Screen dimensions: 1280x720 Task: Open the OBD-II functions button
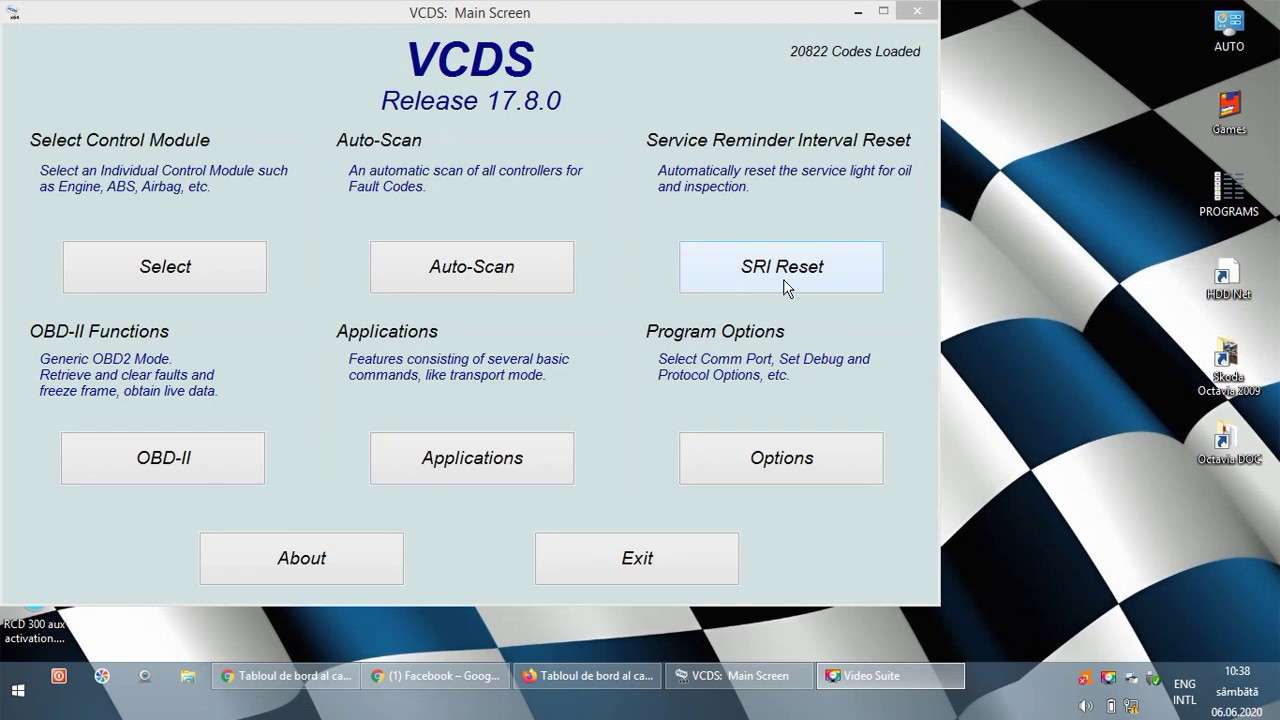point(163,458)
